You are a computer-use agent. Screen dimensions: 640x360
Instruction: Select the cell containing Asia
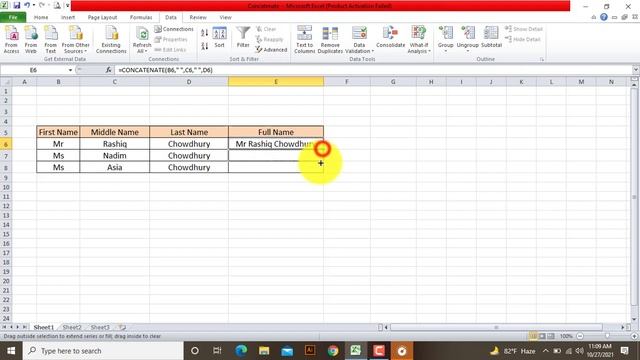point(115,167)
